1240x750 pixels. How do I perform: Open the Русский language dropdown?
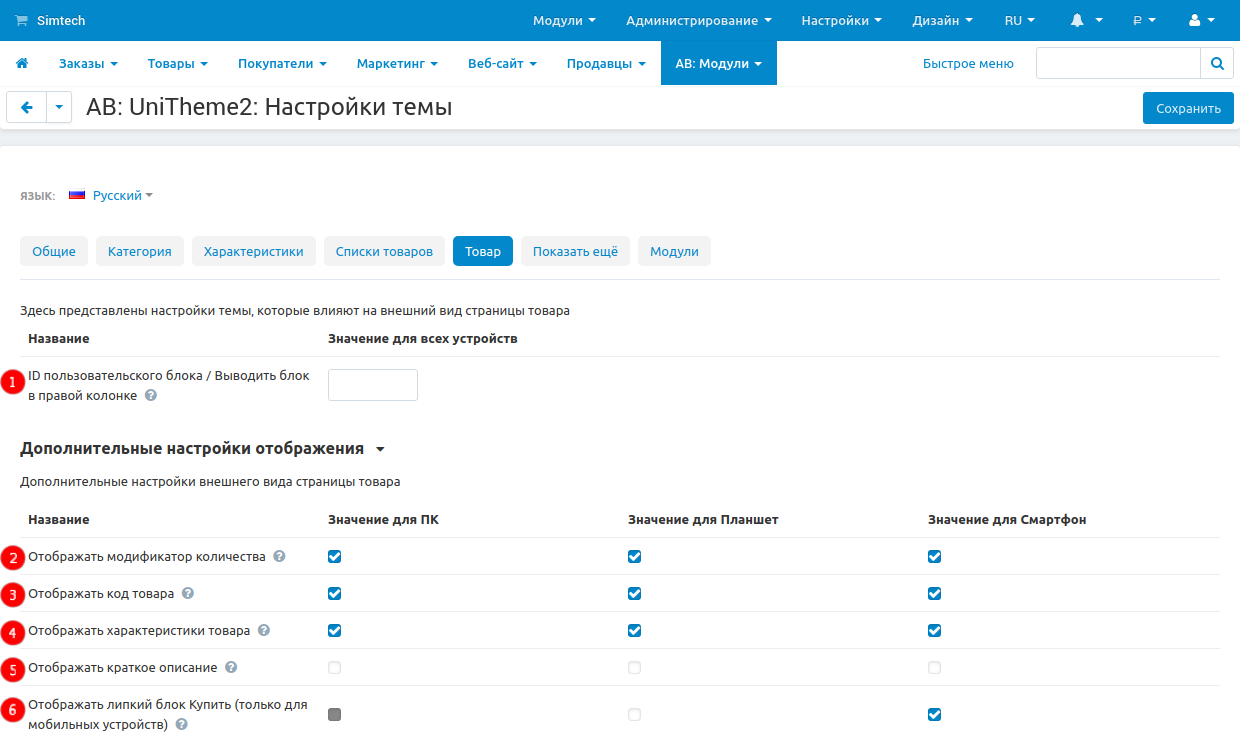pos(111,196)
